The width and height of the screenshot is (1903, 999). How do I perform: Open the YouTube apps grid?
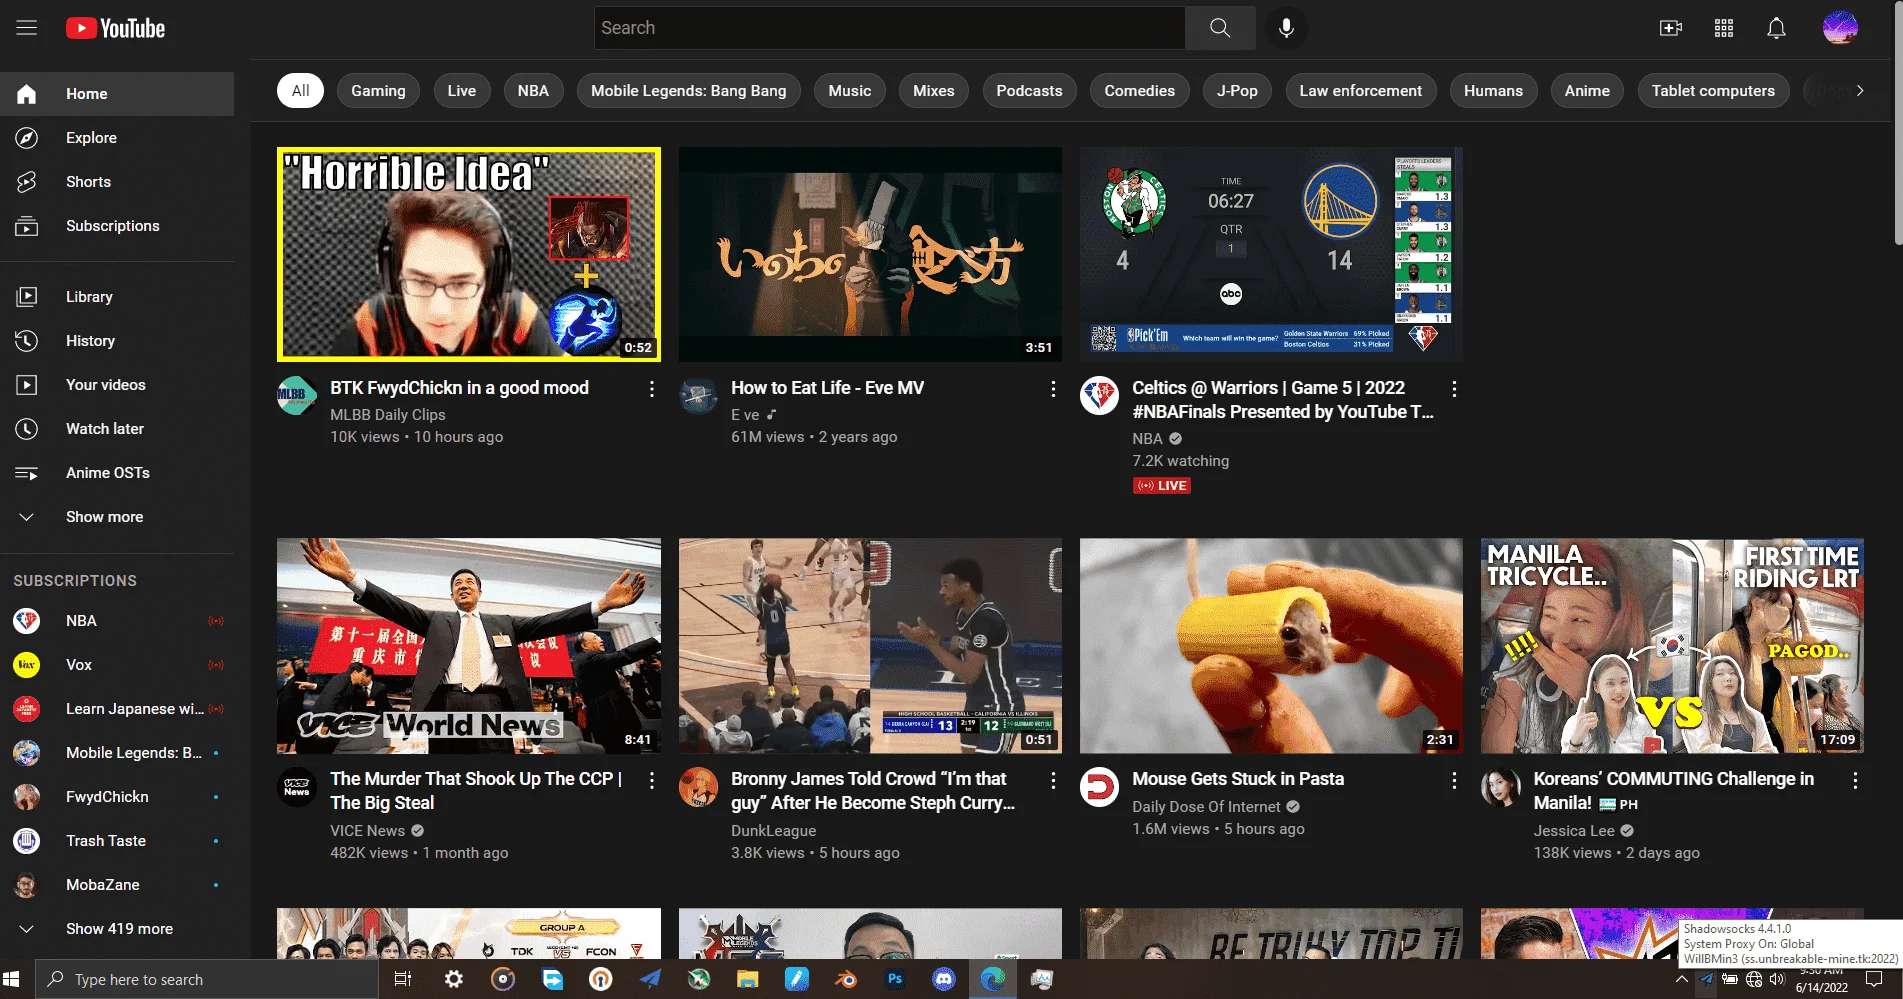[x=1724, y=28]
